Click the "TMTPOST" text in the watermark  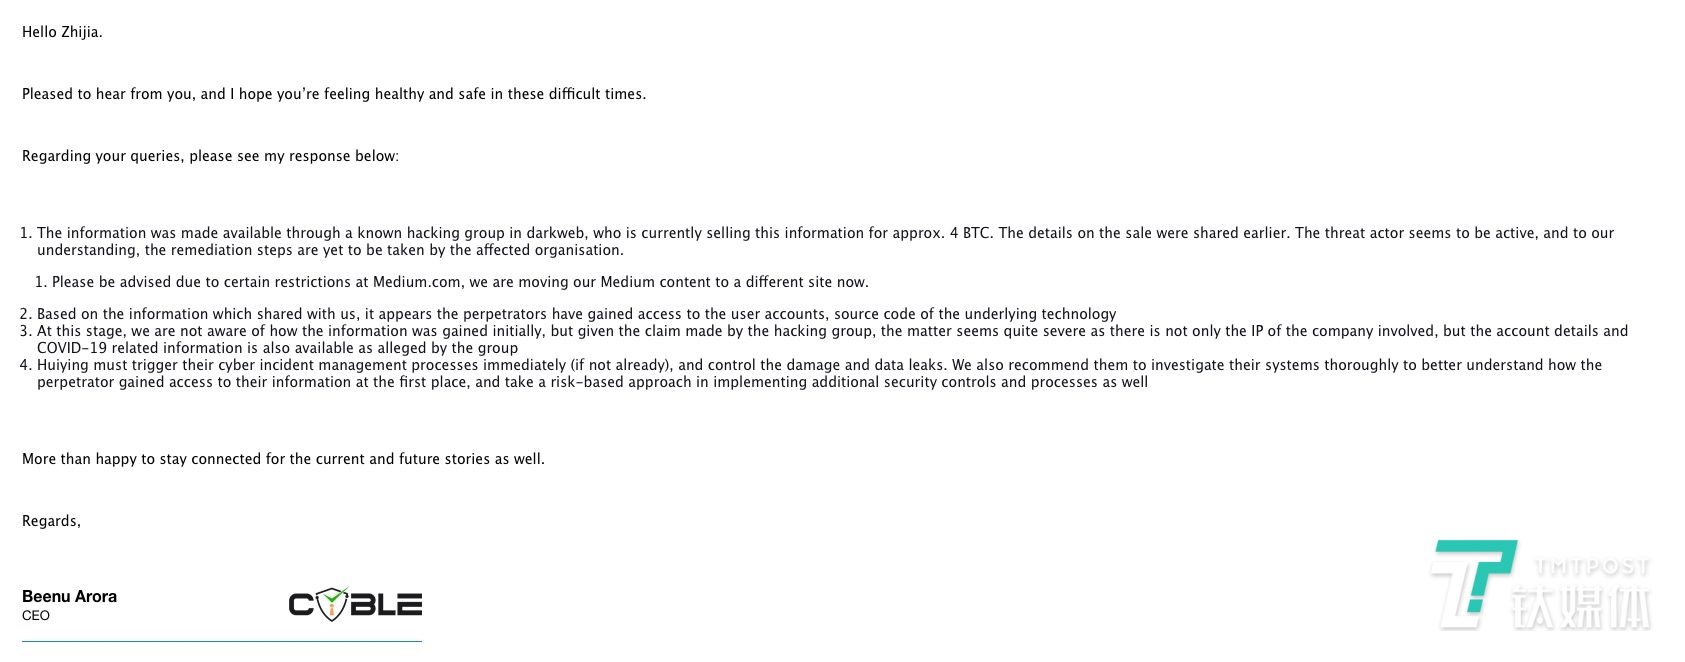coord(1591,567)
